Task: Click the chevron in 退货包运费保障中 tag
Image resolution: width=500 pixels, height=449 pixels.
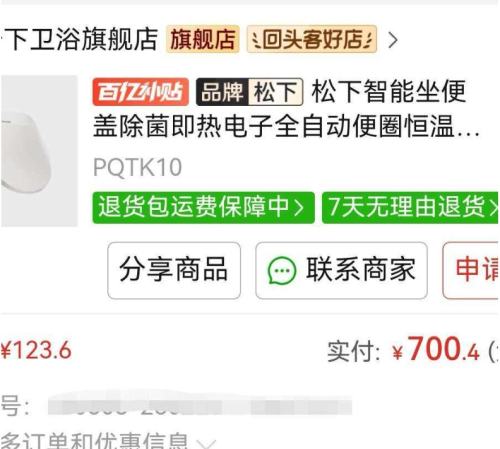Action: click(299, 208)
